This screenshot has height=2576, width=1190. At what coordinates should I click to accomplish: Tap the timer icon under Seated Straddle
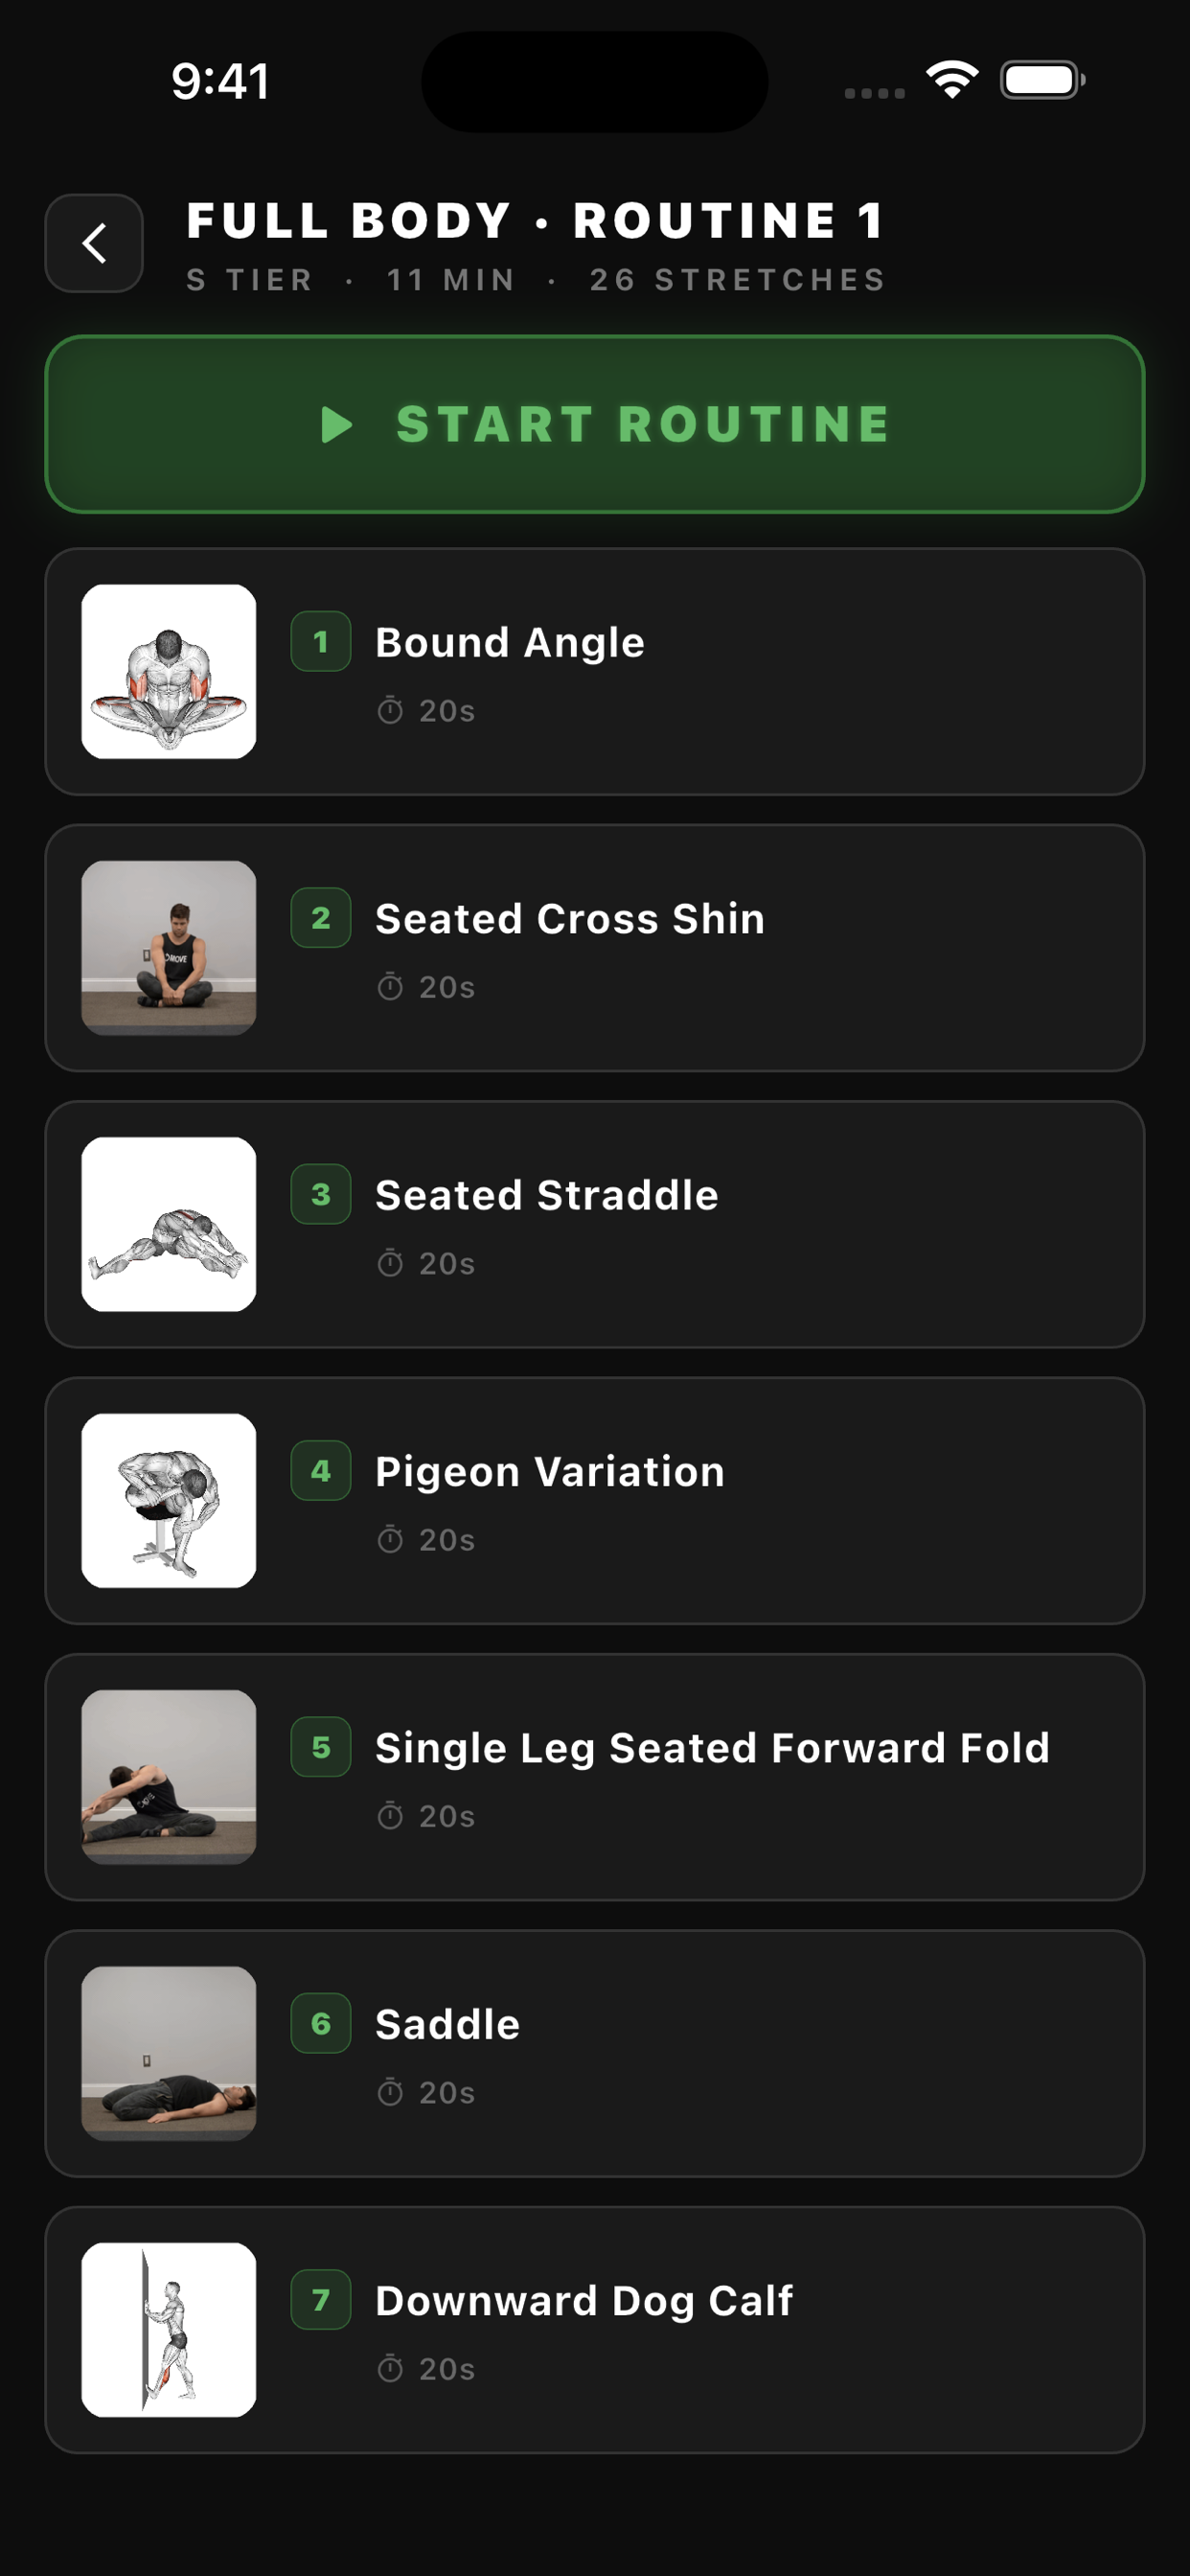(x=390, y=1263)
